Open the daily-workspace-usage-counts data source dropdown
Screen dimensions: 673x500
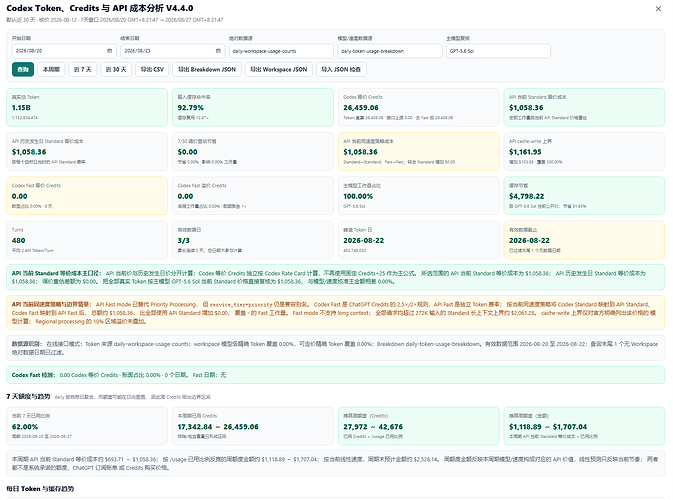(x=281, y=51)
